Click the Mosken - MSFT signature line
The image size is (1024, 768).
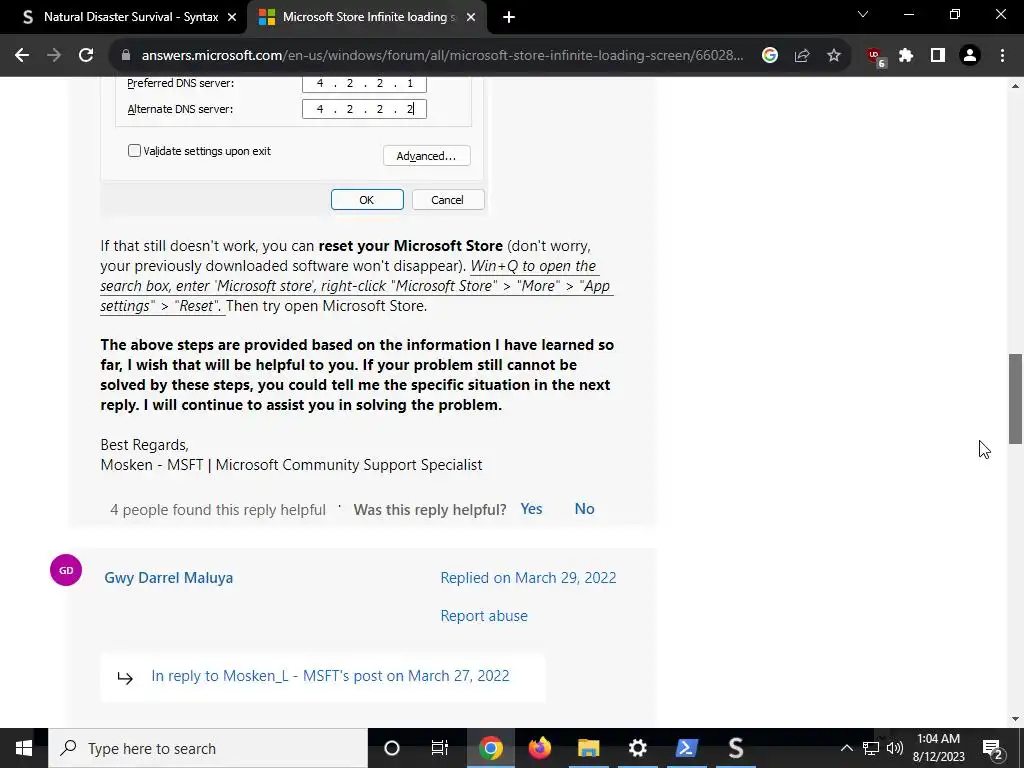tap(291, 465)
